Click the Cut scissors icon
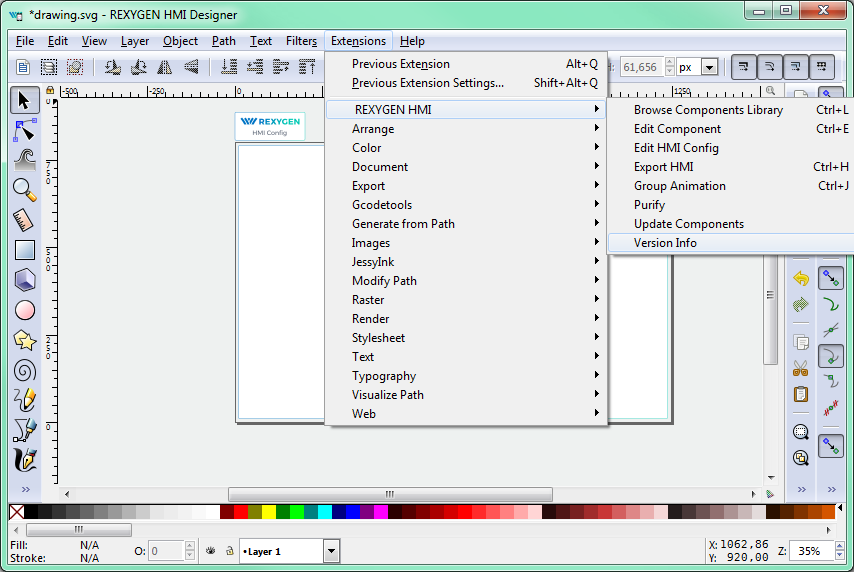 point(801,369)
